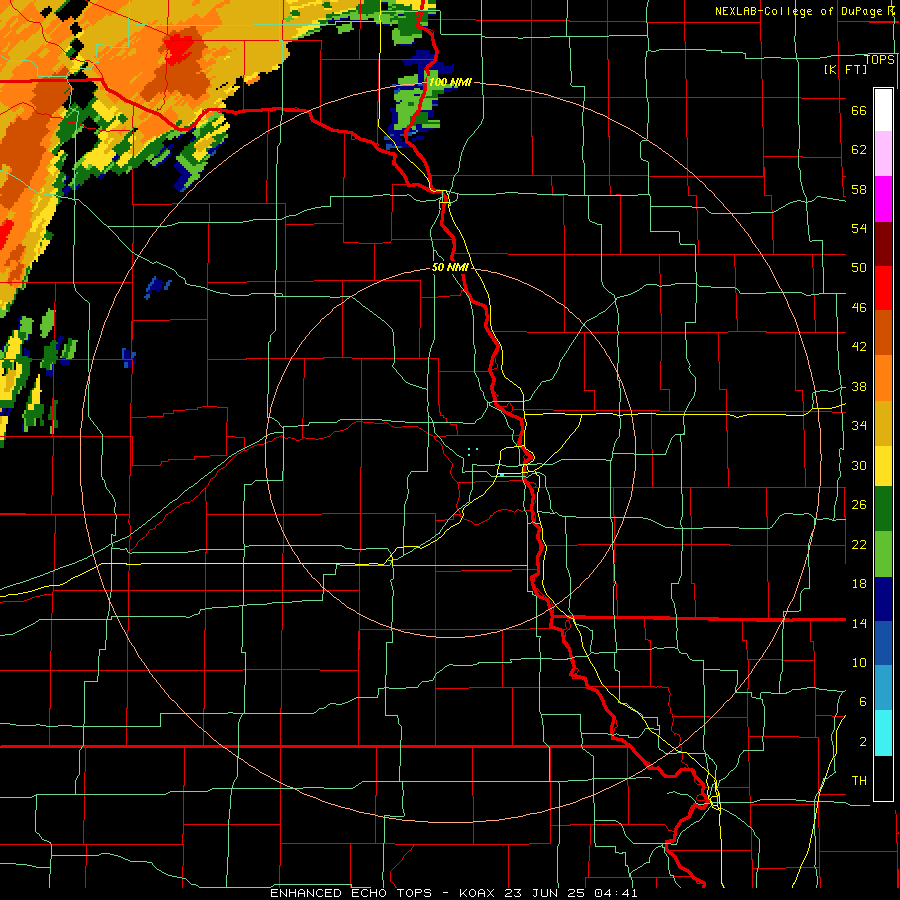Click the 04:41 time stamp
The height and width of the screenshot is (900, 900).
[615, 893]
